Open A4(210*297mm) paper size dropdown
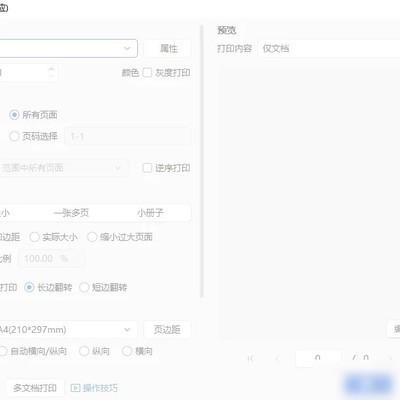This screenshot has width=400, height=400. pos(68,330)
